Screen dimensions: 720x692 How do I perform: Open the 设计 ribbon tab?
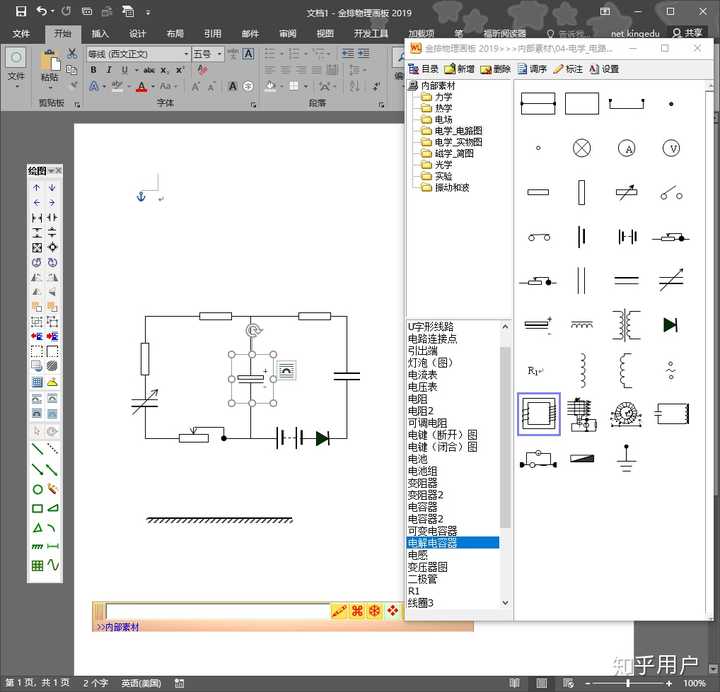point(137,34)
